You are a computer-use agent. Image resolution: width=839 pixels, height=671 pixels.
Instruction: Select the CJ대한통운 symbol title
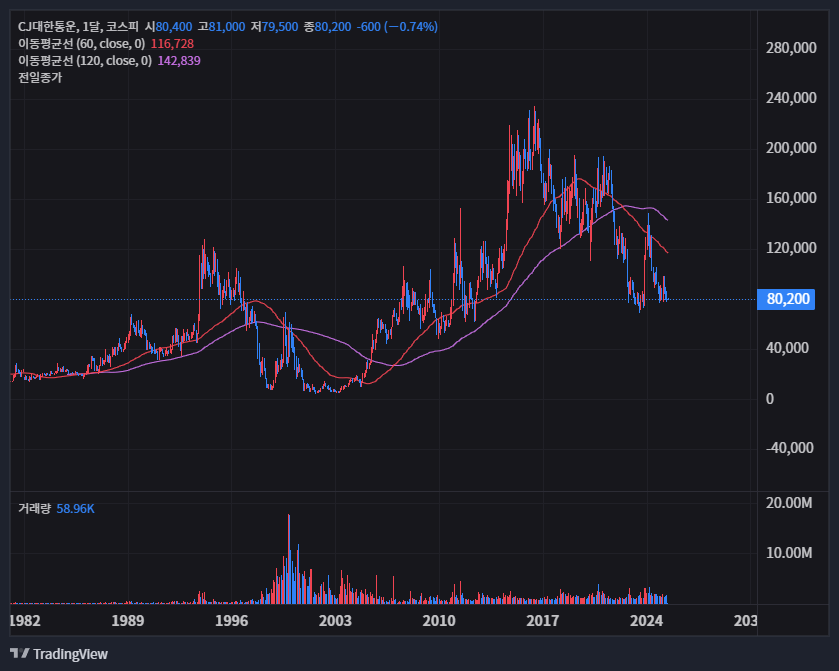48,27
